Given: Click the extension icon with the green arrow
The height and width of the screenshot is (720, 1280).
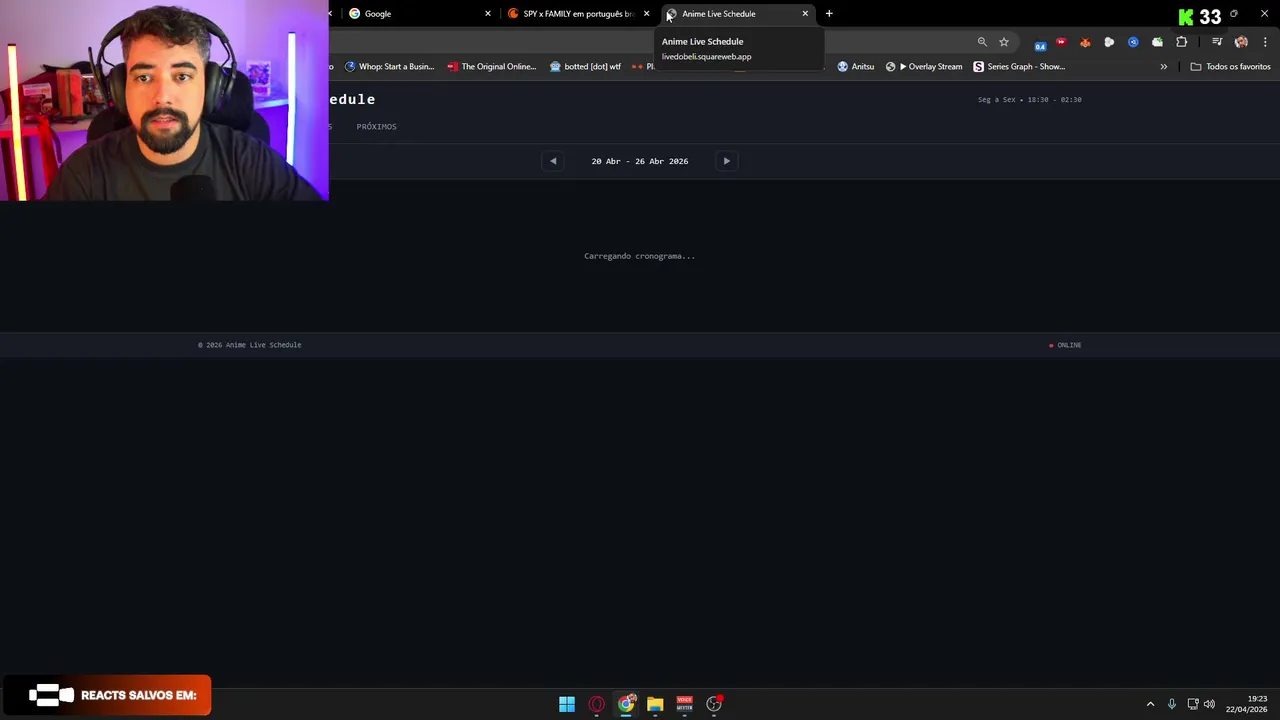Looking at the screenshot, I should (1157, 42).
